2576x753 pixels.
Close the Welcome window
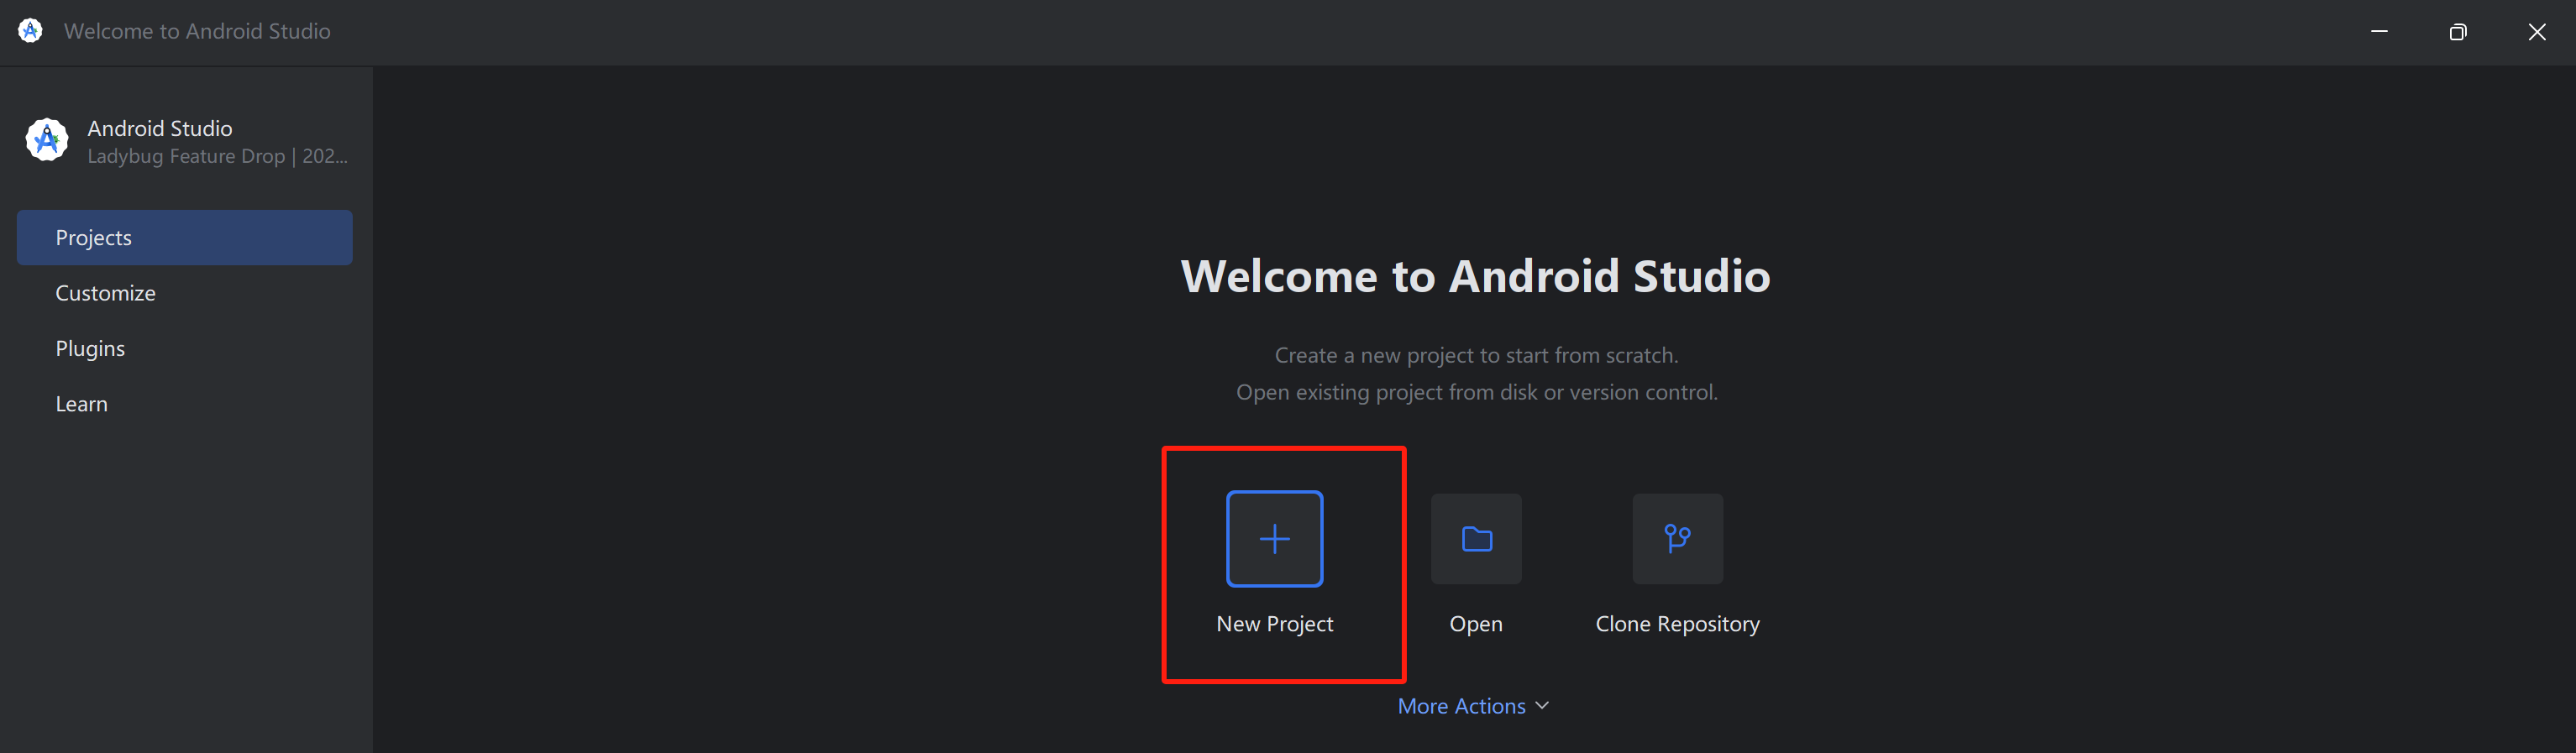point(2537,32)
